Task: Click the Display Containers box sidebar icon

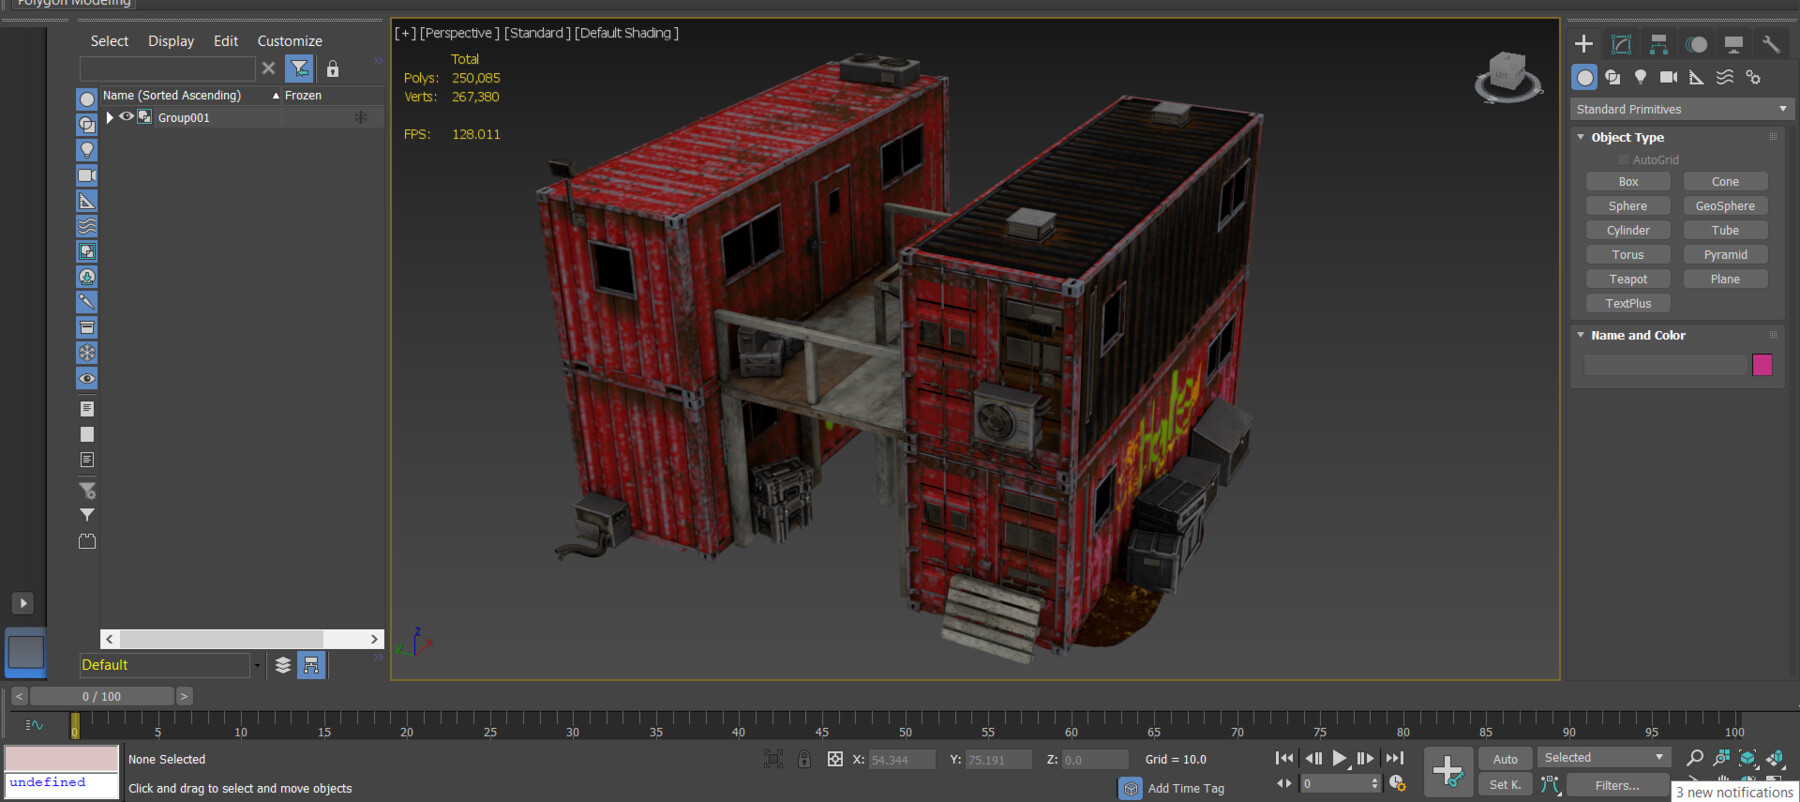Action: [x=87, y=328]
